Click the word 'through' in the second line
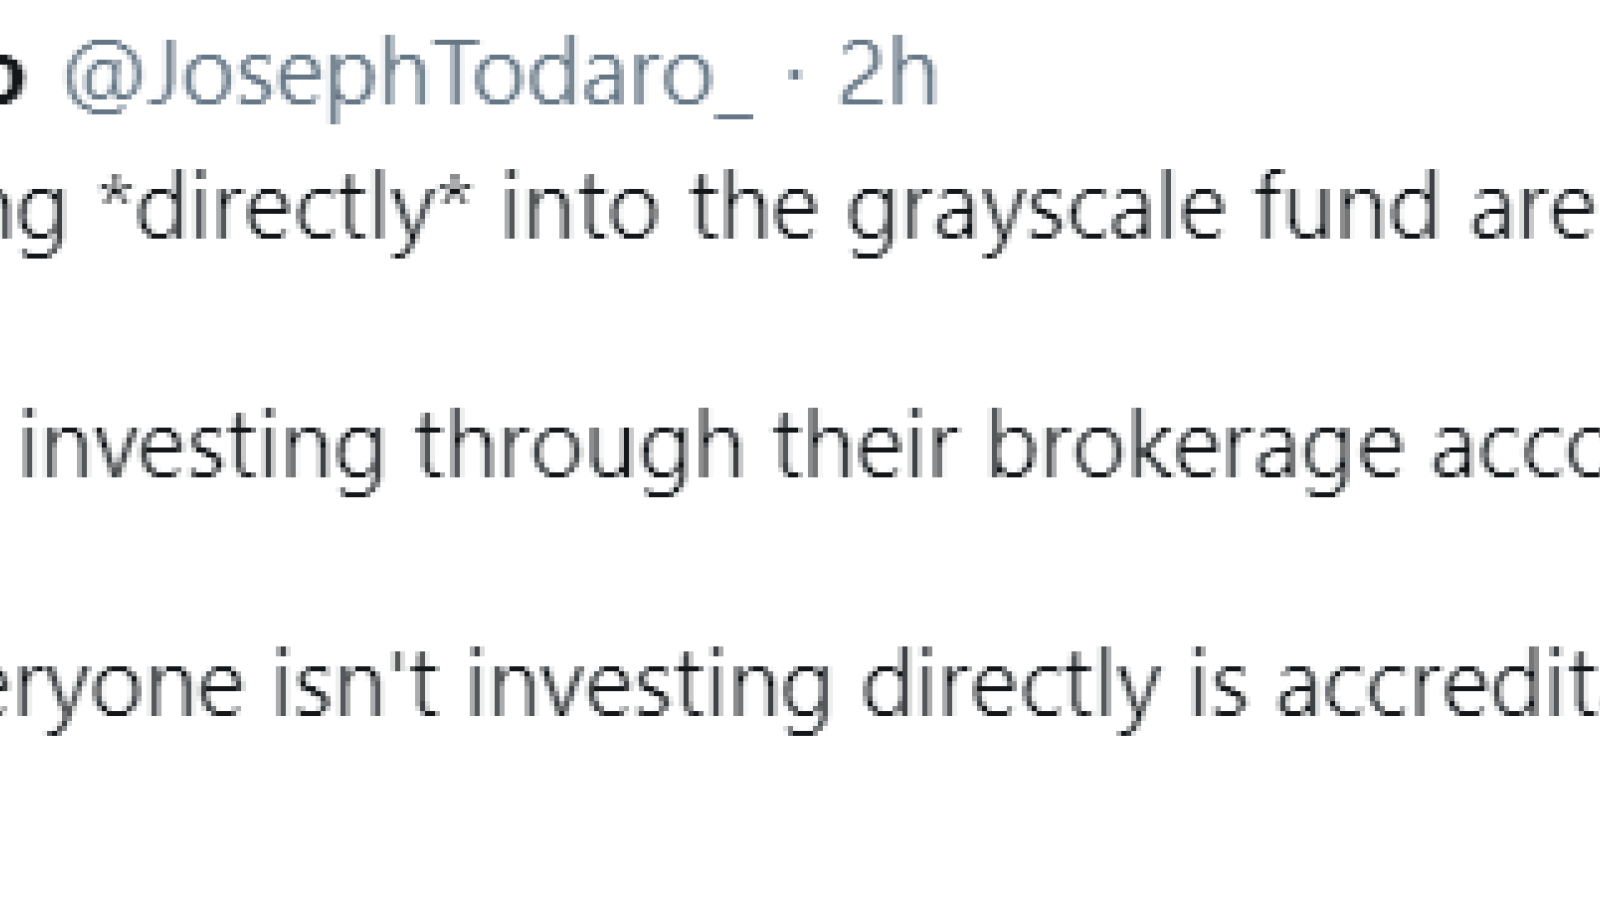Viewport: 1600px width, 900px height. [x=579, y=450]
